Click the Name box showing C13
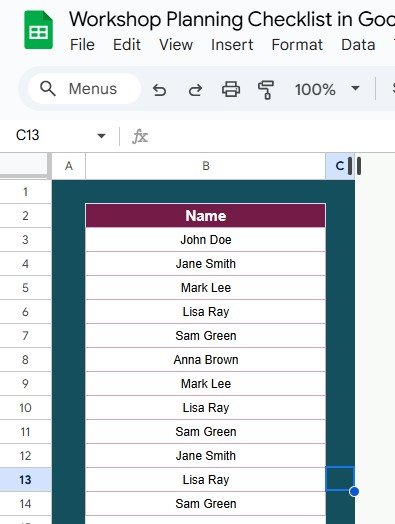This screenshot has width=395, height=524. click(x=28, y=135)
